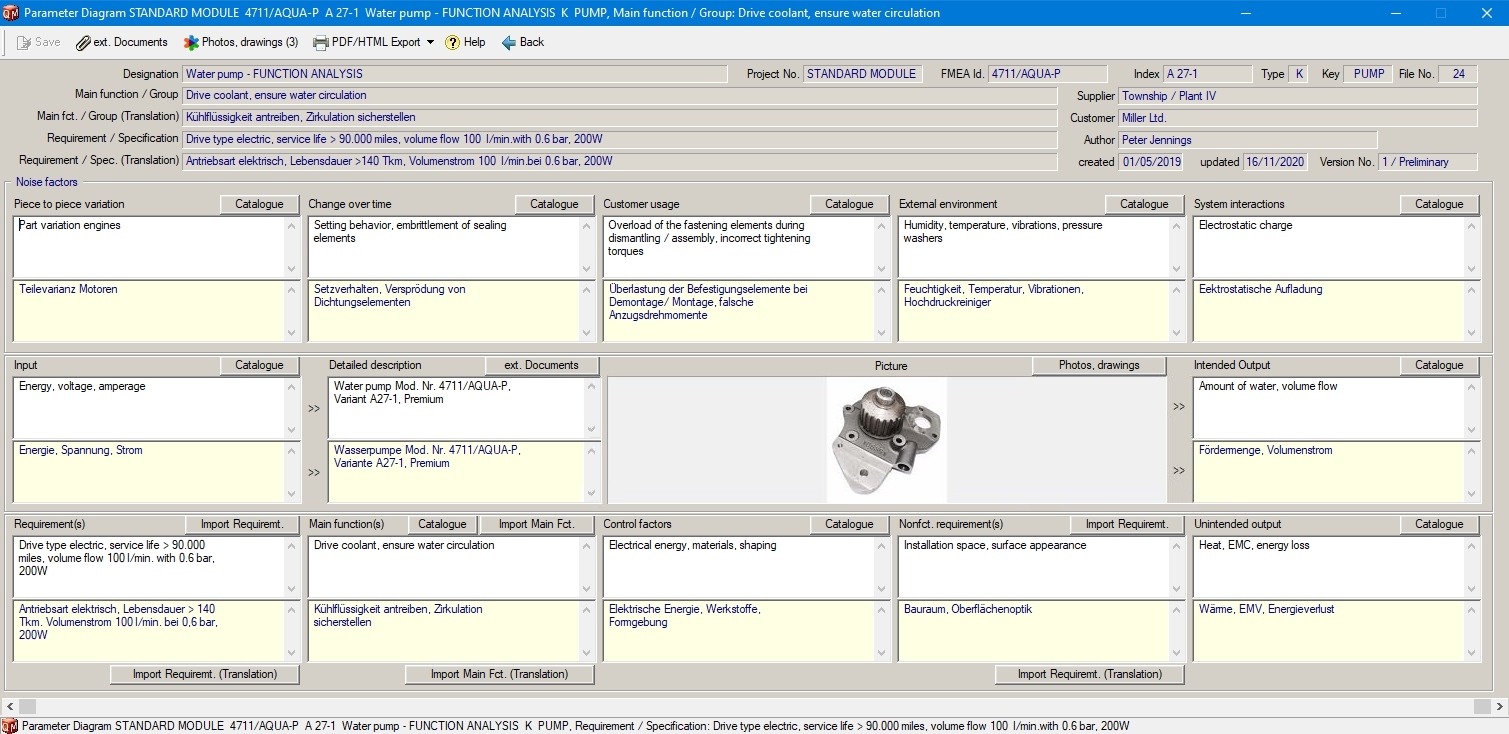Click >> arrow beside 'Energy, voltage, amperage'
The image size is (1509, 734).
[314, 408]
